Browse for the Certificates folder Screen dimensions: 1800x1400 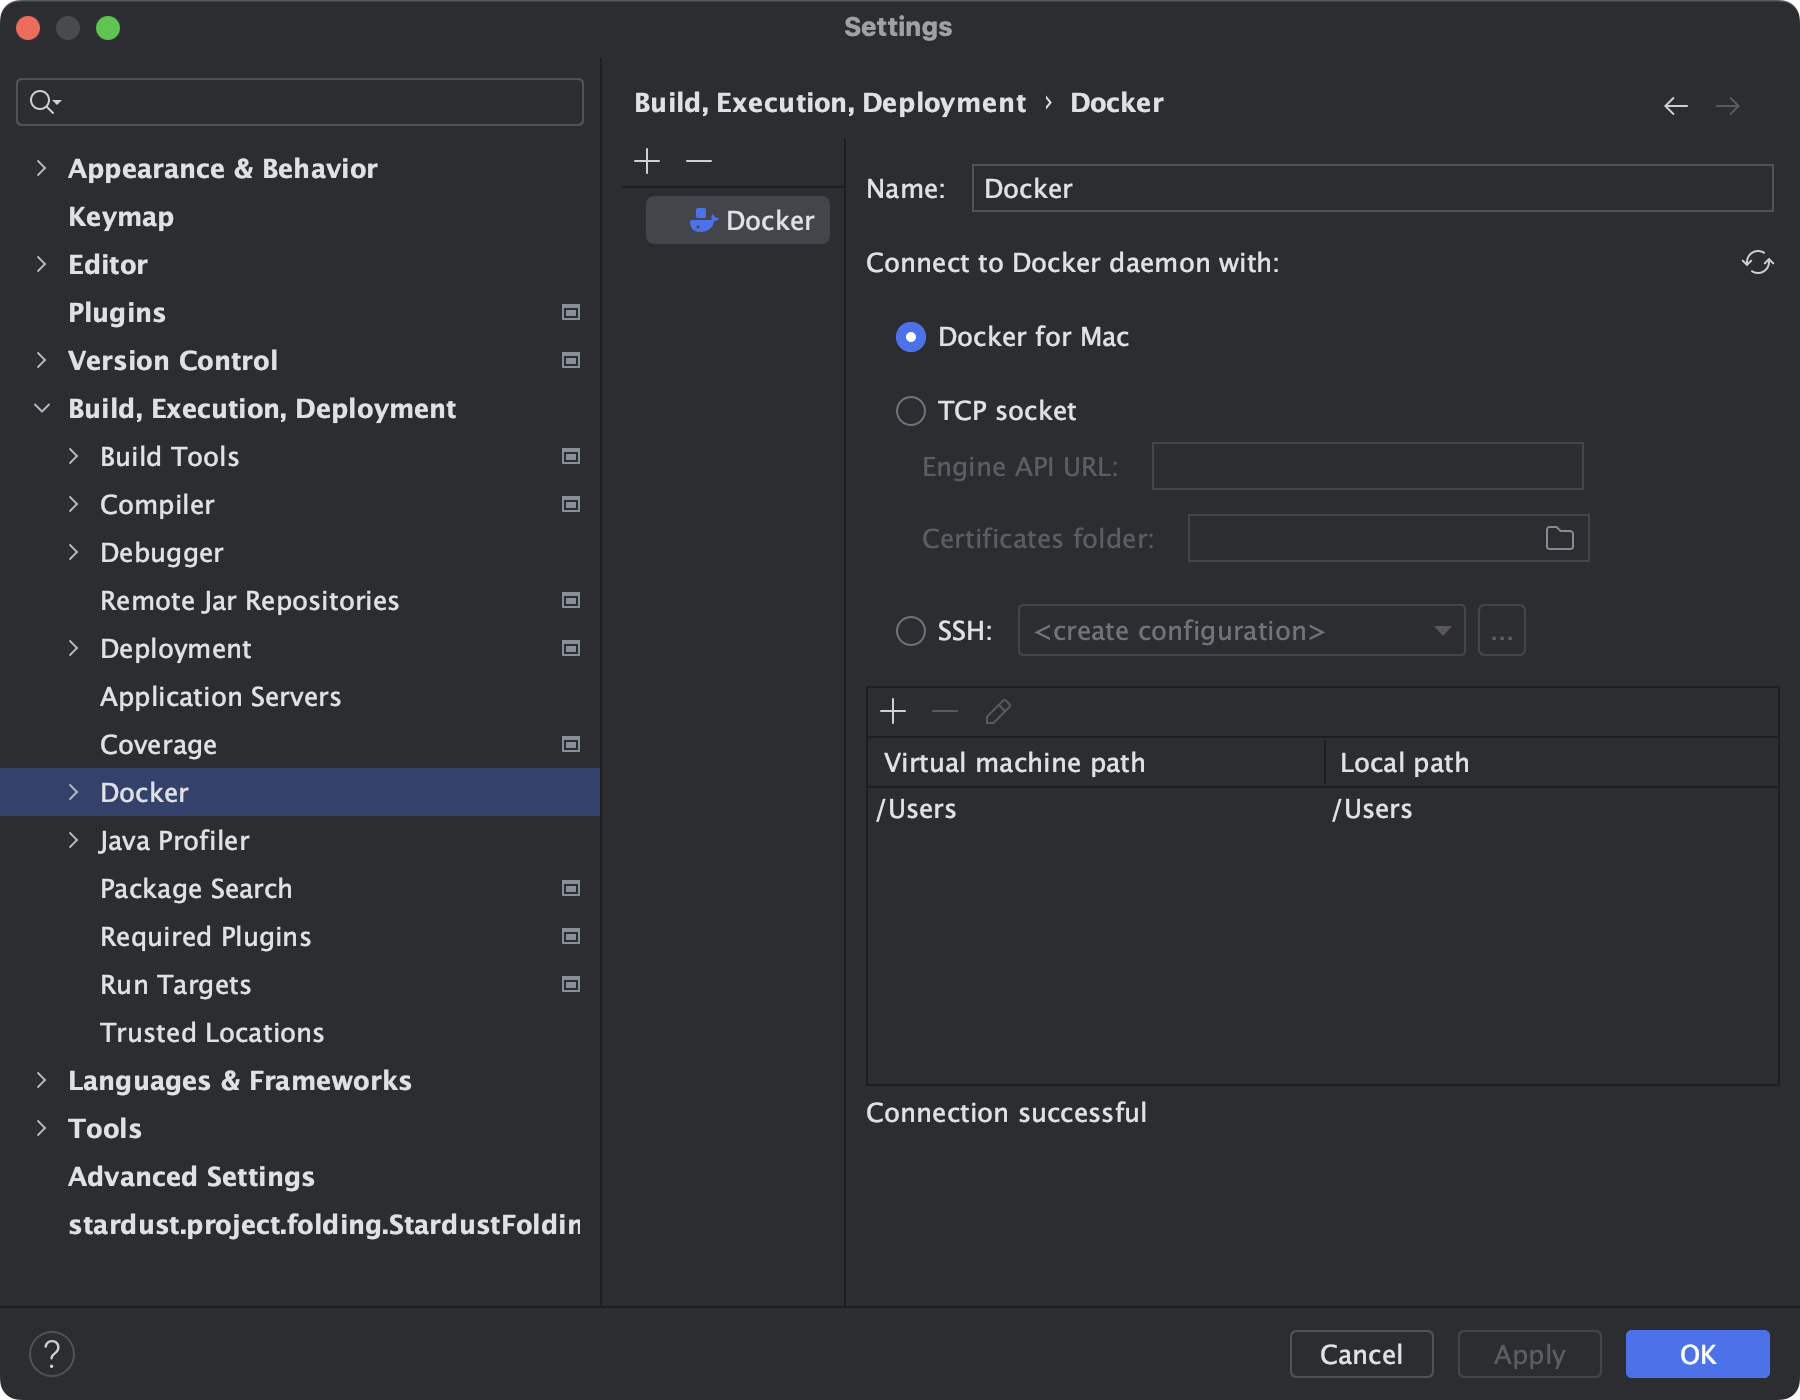pos(1560,538)
